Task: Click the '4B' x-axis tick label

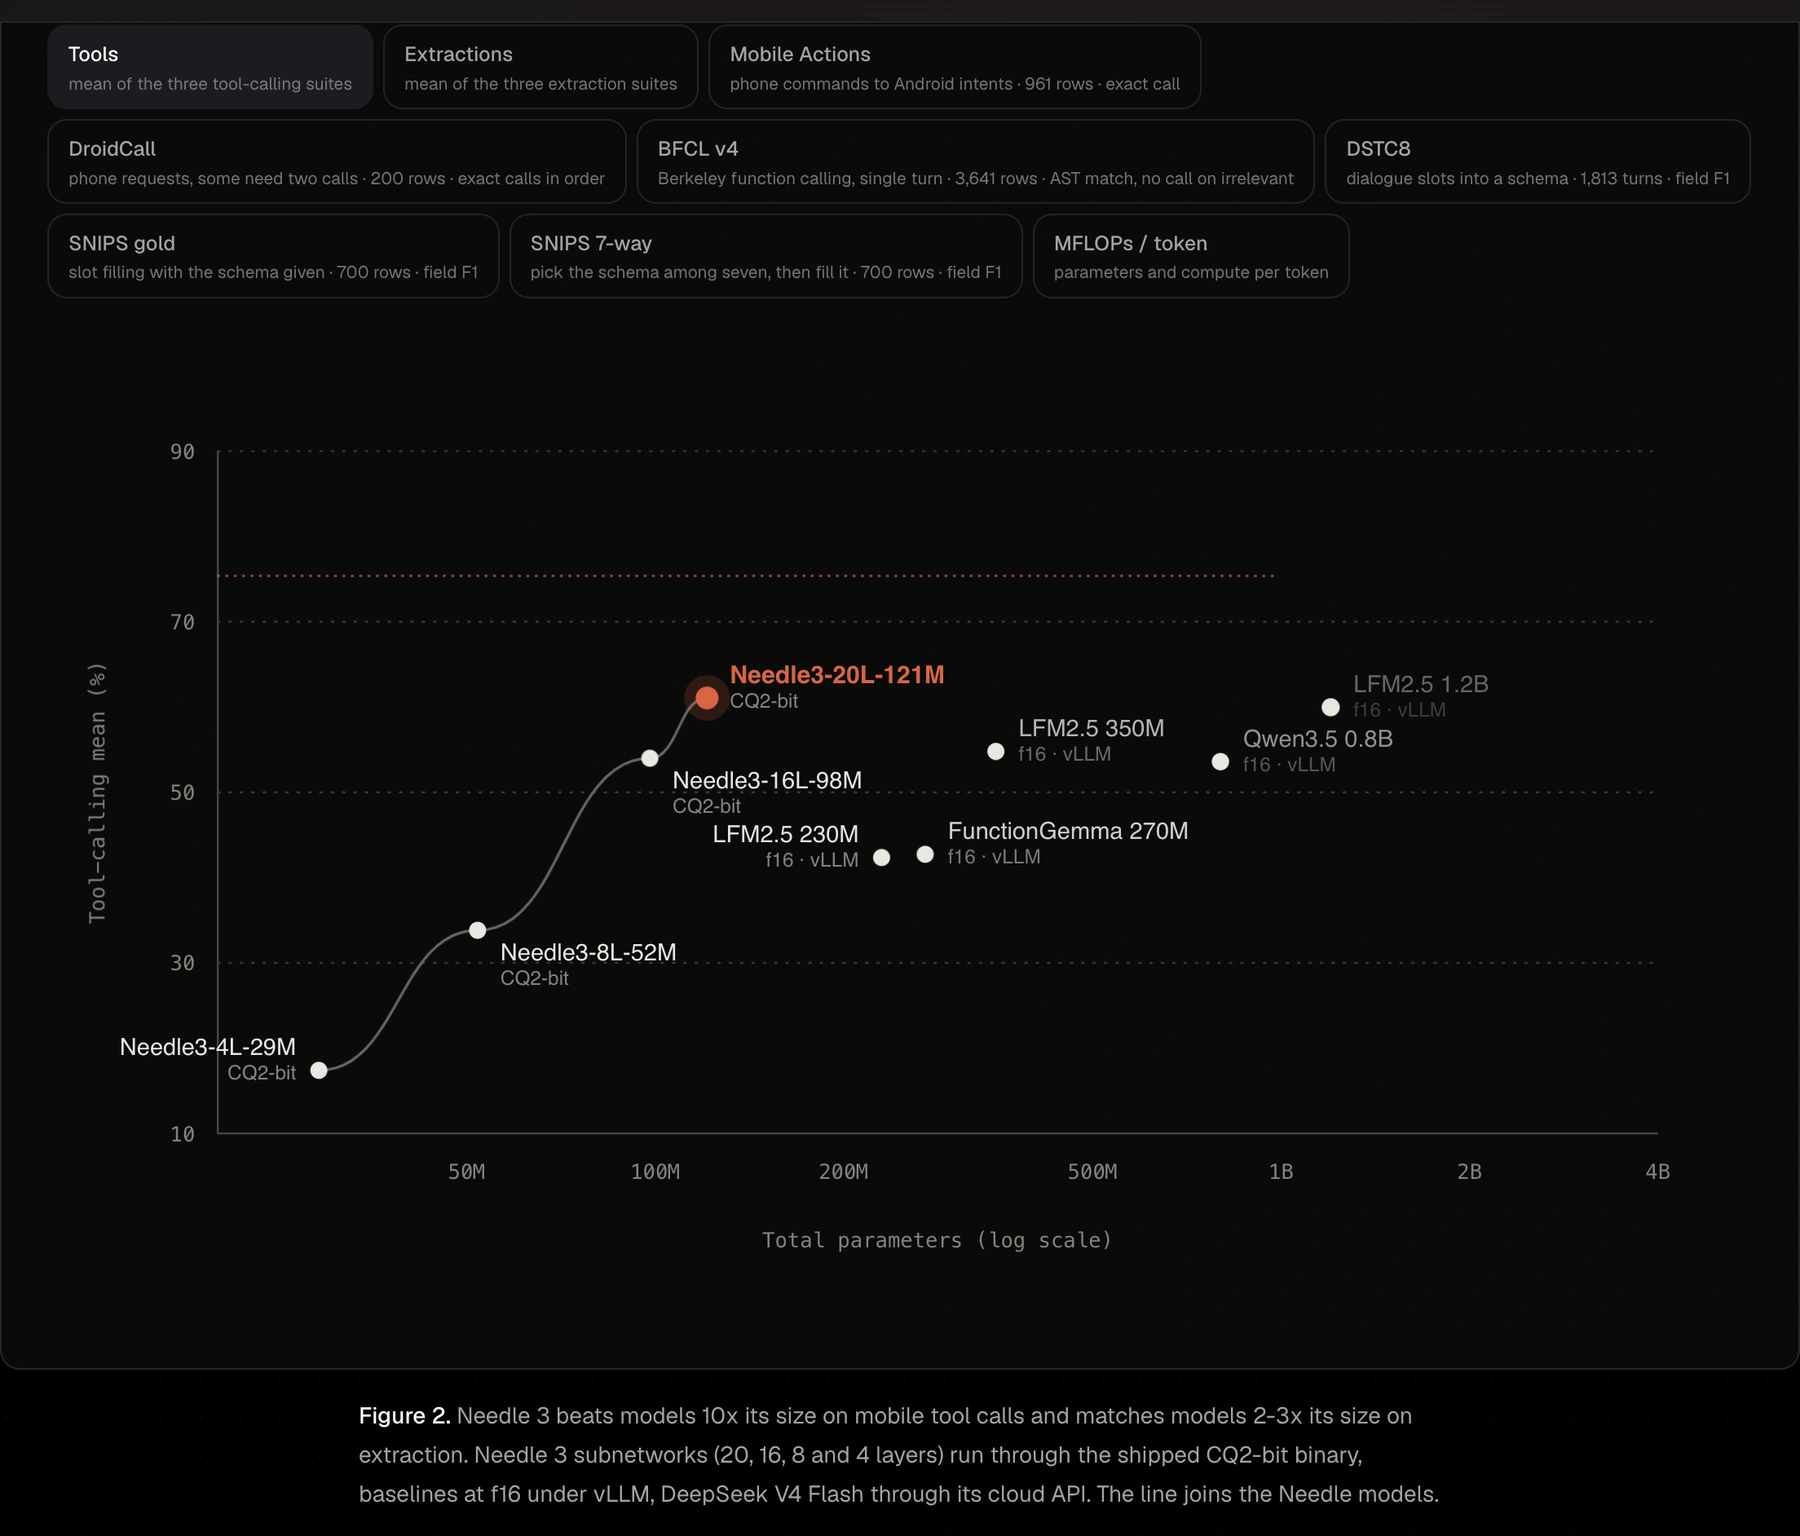Action: 1658,1172
